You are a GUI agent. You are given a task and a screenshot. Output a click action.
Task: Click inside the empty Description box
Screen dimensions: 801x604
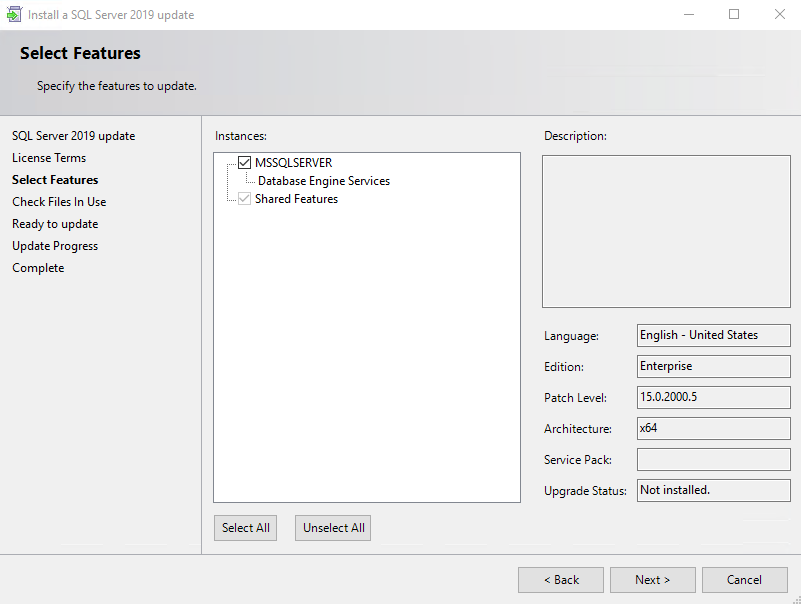(x=666, y=230)
